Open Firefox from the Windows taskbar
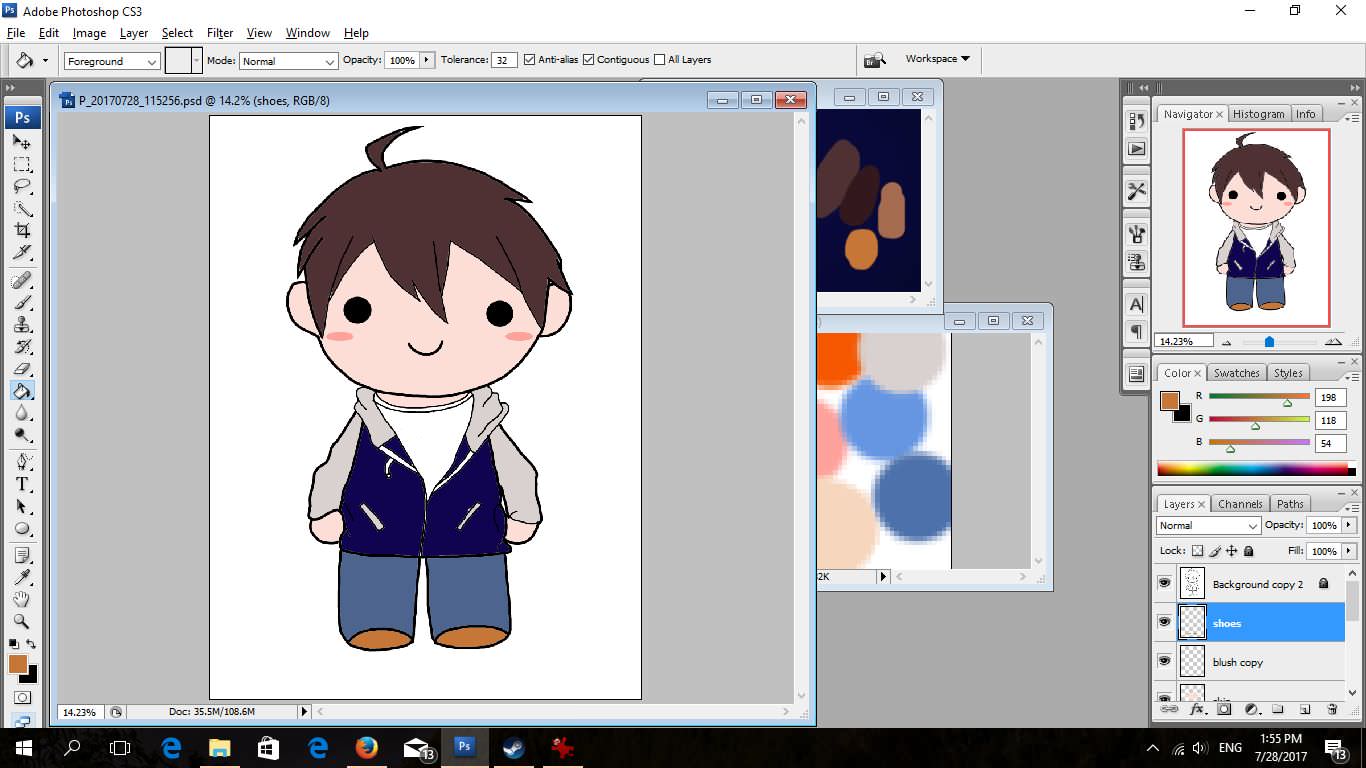Screen dimensions: 1366x768 pyautogui.click(x=367, y=747)
